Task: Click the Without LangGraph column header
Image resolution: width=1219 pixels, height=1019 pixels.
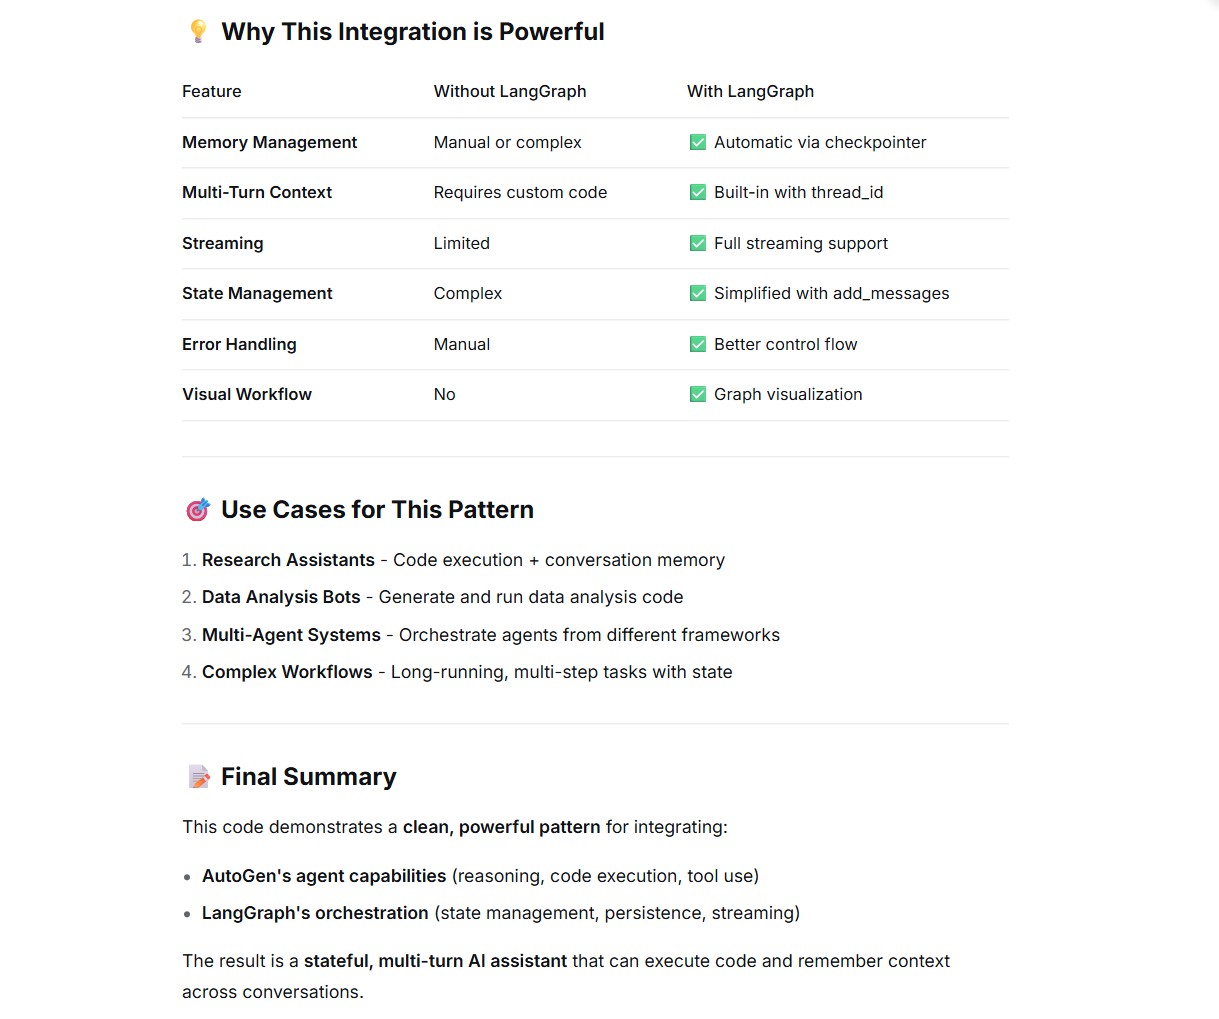Action: coord(510,91)
